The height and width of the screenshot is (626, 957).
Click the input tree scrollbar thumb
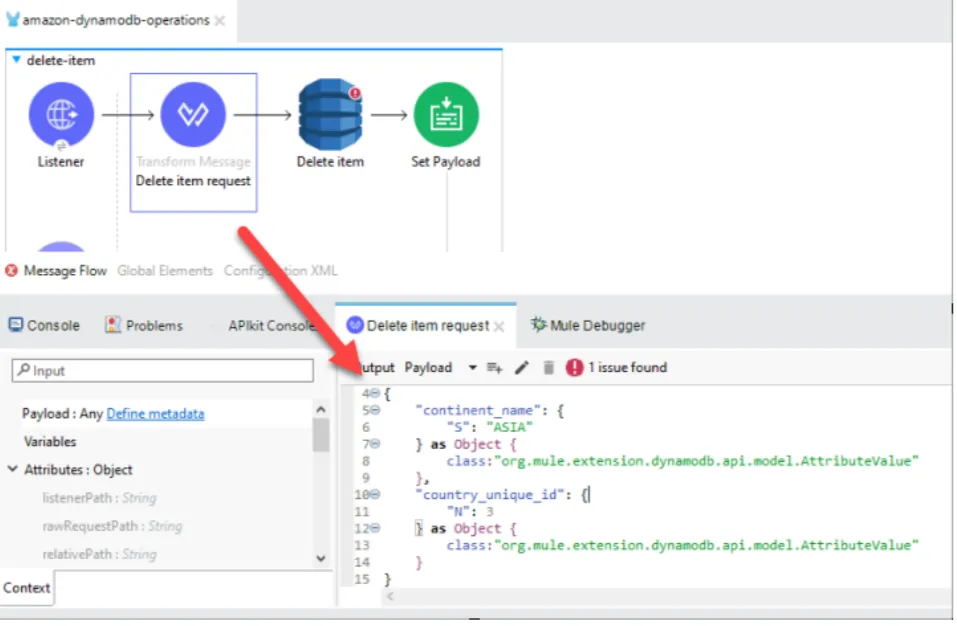click(x=321, y=435)
